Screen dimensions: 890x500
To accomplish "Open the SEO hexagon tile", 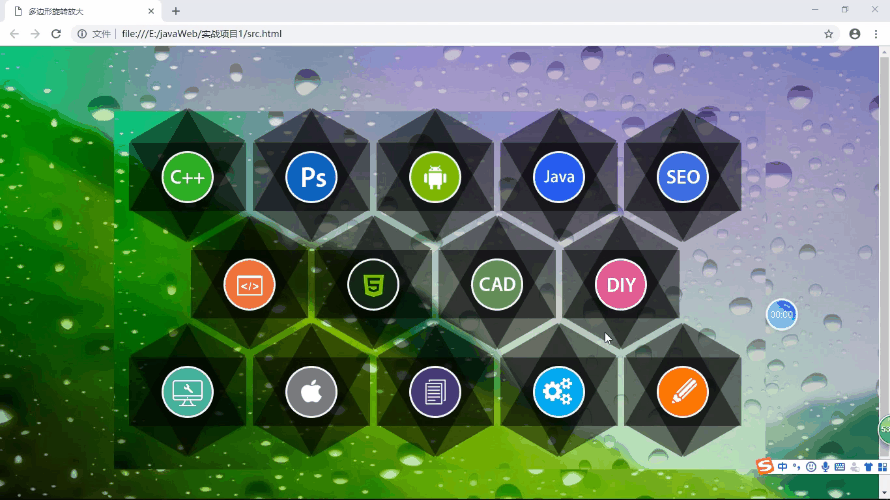I will pyautogui.click(x=682, y=177).
